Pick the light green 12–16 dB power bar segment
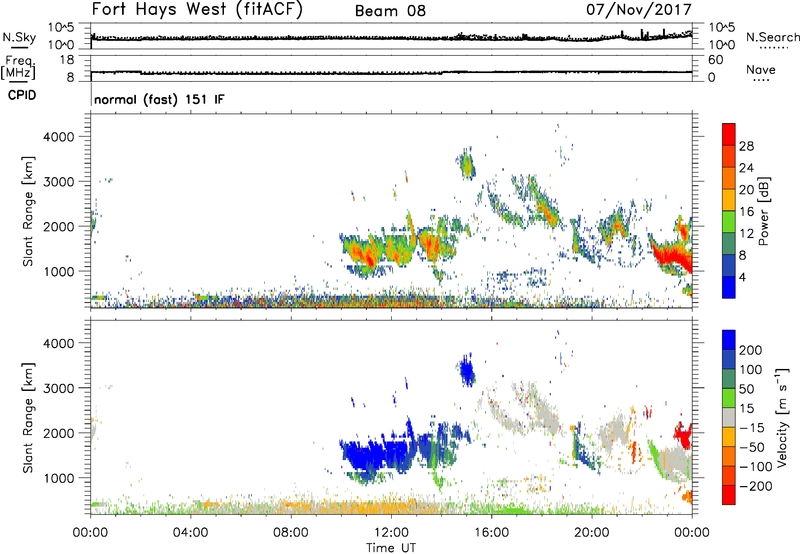800x554 pixels. coord(729,222)
